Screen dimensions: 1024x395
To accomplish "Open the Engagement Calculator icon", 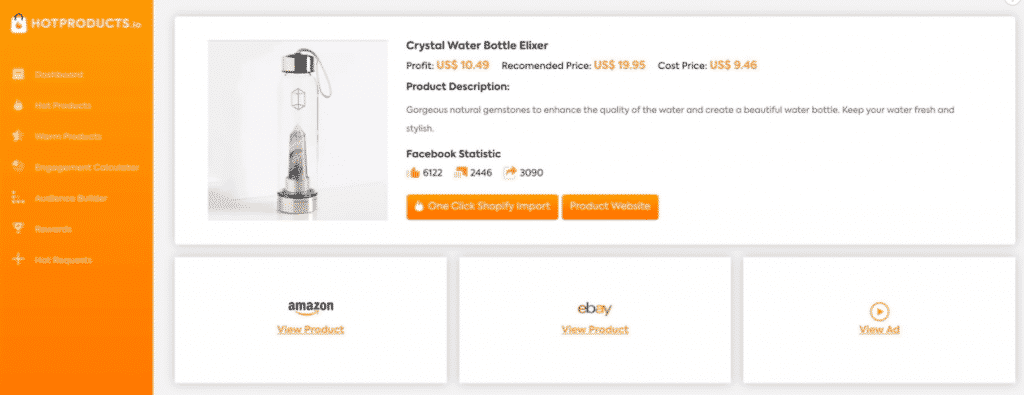I will 18,167.
